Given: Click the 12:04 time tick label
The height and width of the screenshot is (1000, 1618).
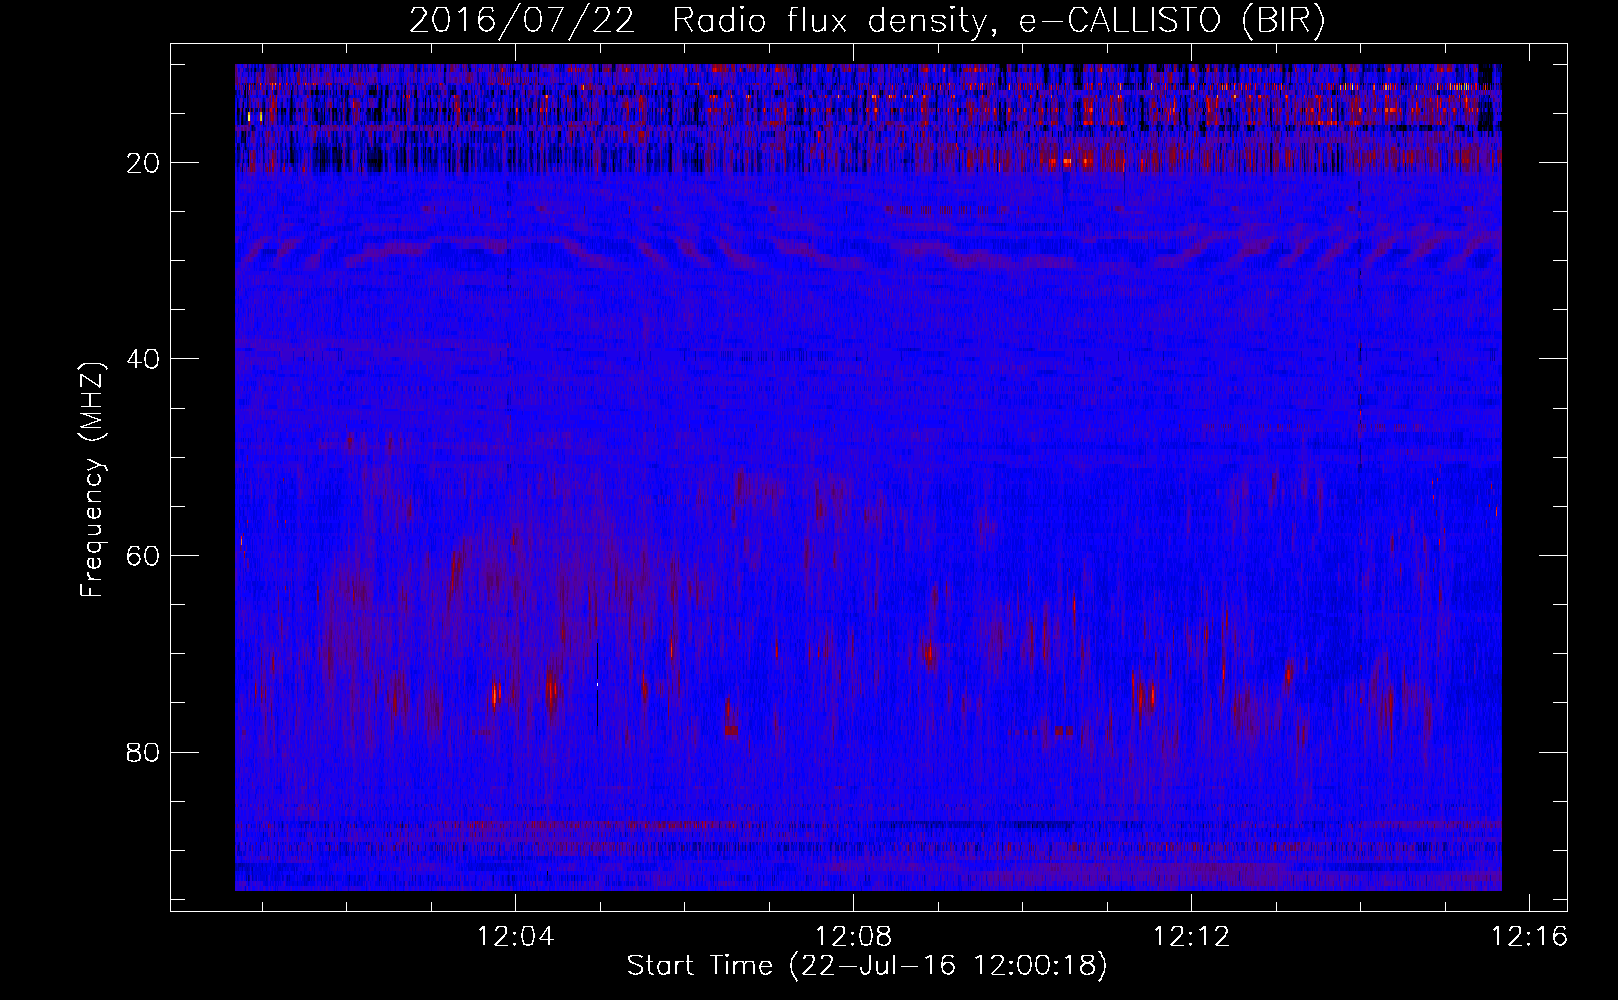Looking at the screenshot, I should click(516, 937).
